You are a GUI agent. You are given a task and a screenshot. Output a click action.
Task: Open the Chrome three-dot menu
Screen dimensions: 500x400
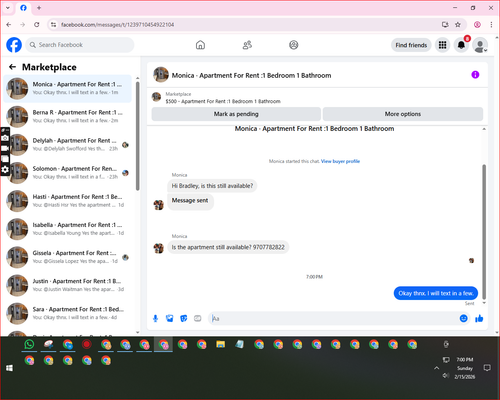click(491, 25)
